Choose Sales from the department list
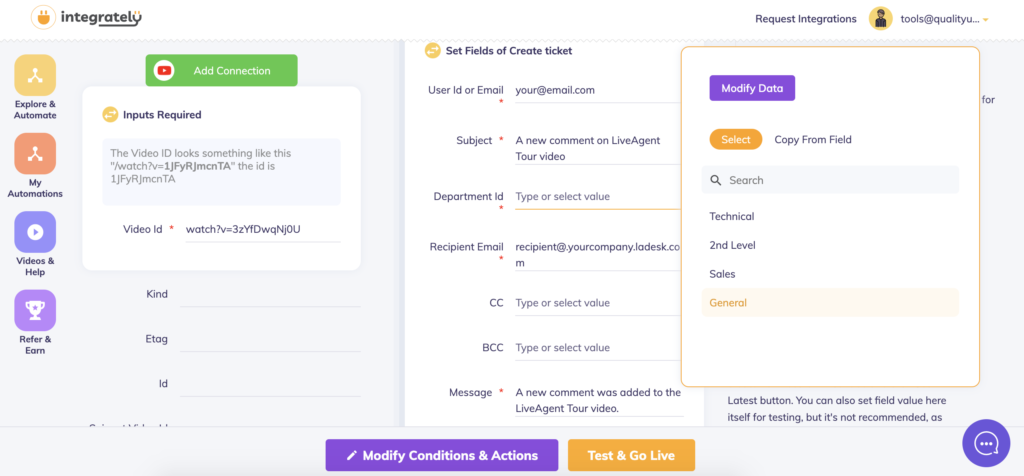The height and width of the screenshot is (476, 1024). point(830,274)
